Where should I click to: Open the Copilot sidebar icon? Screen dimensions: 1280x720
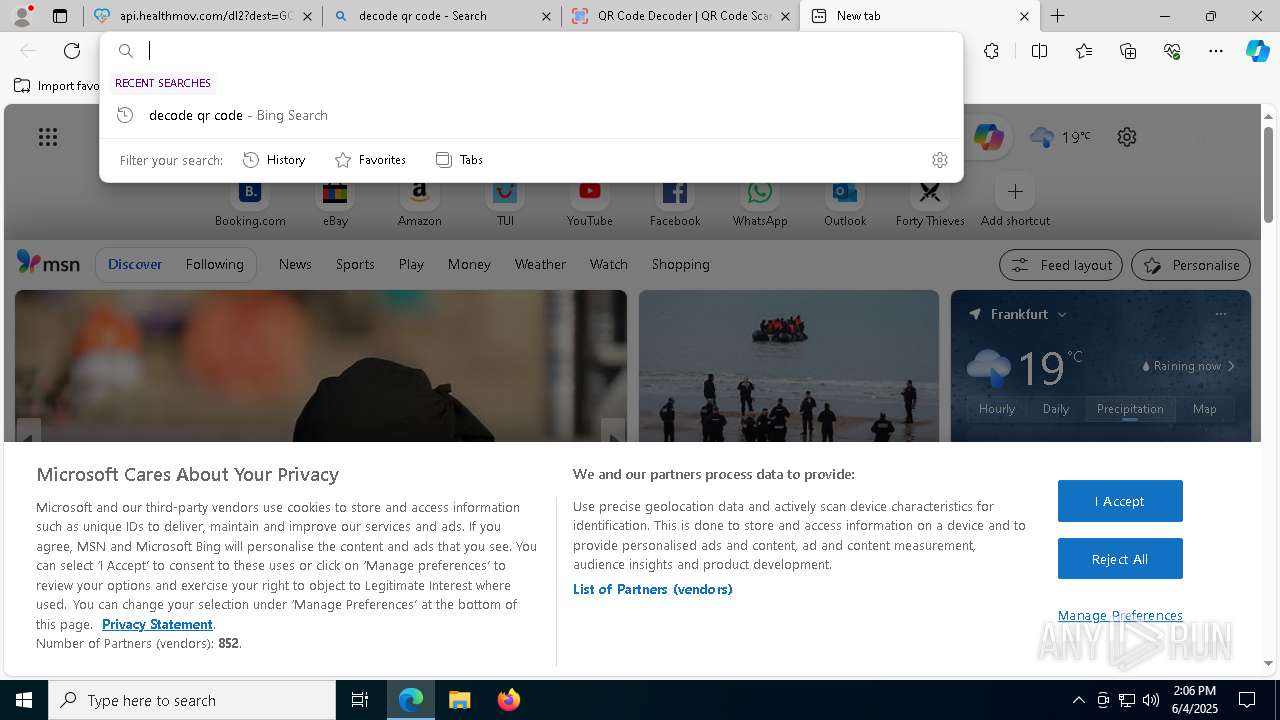pyautogui.click(x=1257, y=51)
